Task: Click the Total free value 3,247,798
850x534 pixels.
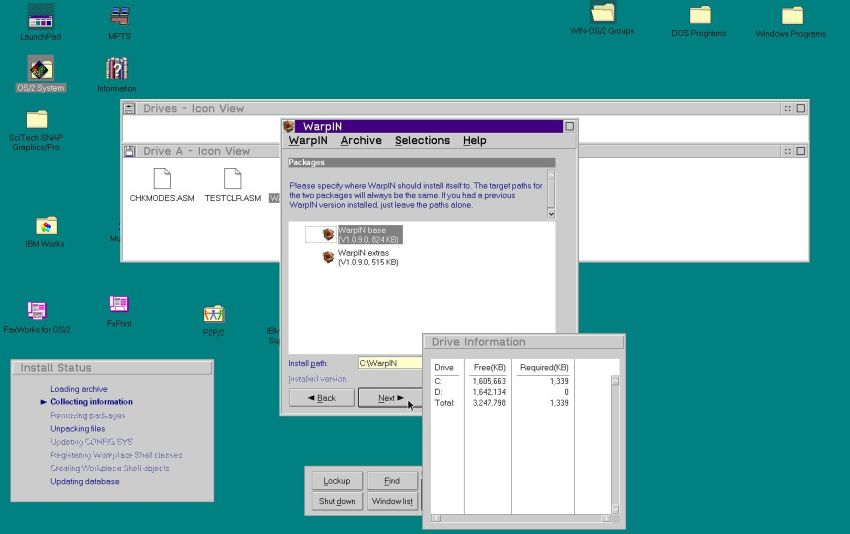Action: pyautogui.click(x=490, y=403)
